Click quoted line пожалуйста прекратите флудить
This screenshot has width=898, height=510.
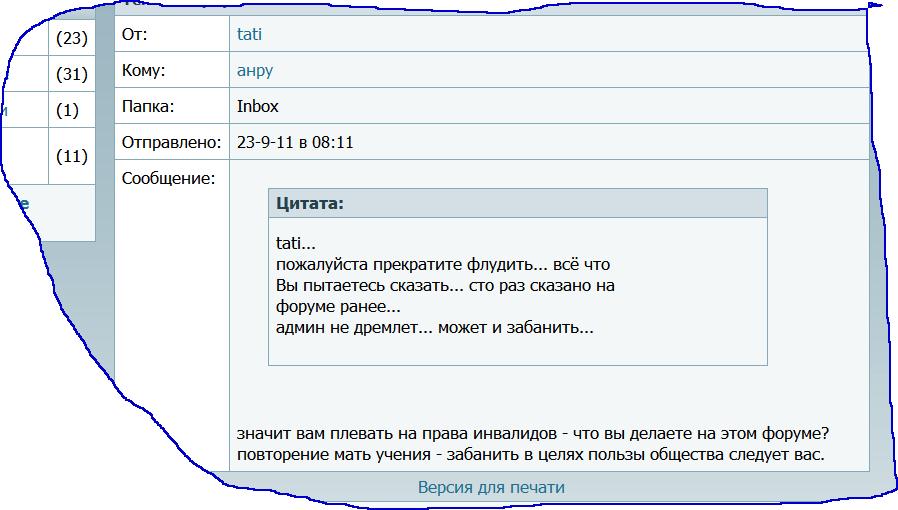[x=442, y=265]
